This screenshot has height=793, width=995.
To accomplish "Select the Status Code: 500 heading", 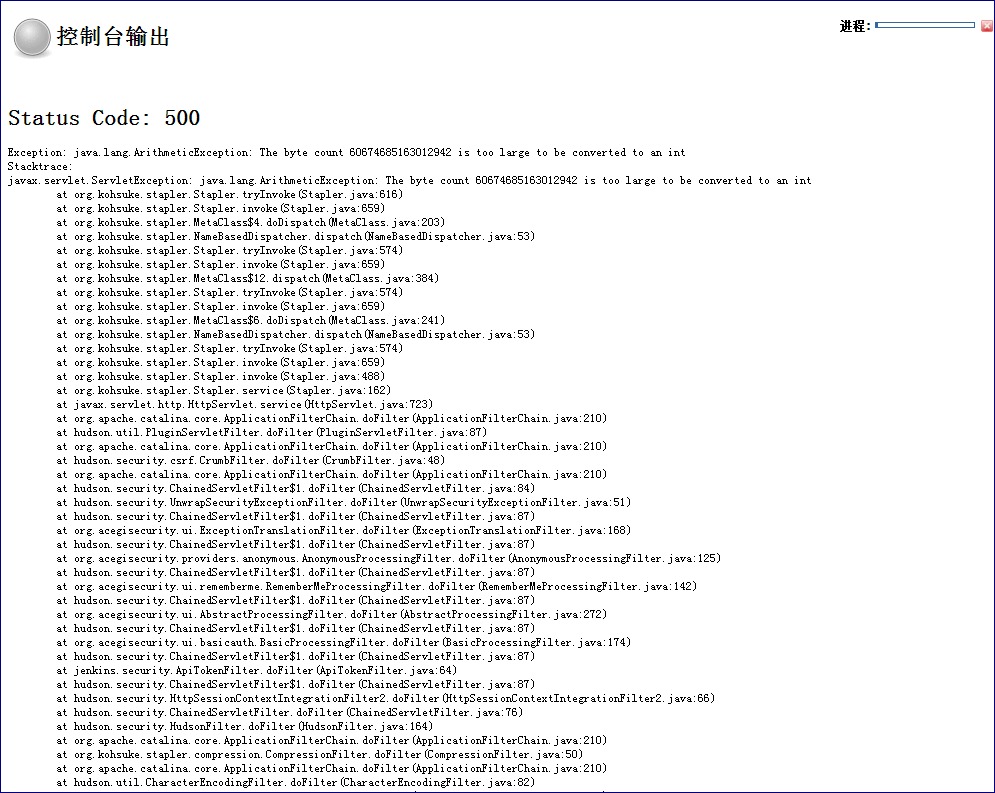I will pyautogui.click(x=100, y=118).
